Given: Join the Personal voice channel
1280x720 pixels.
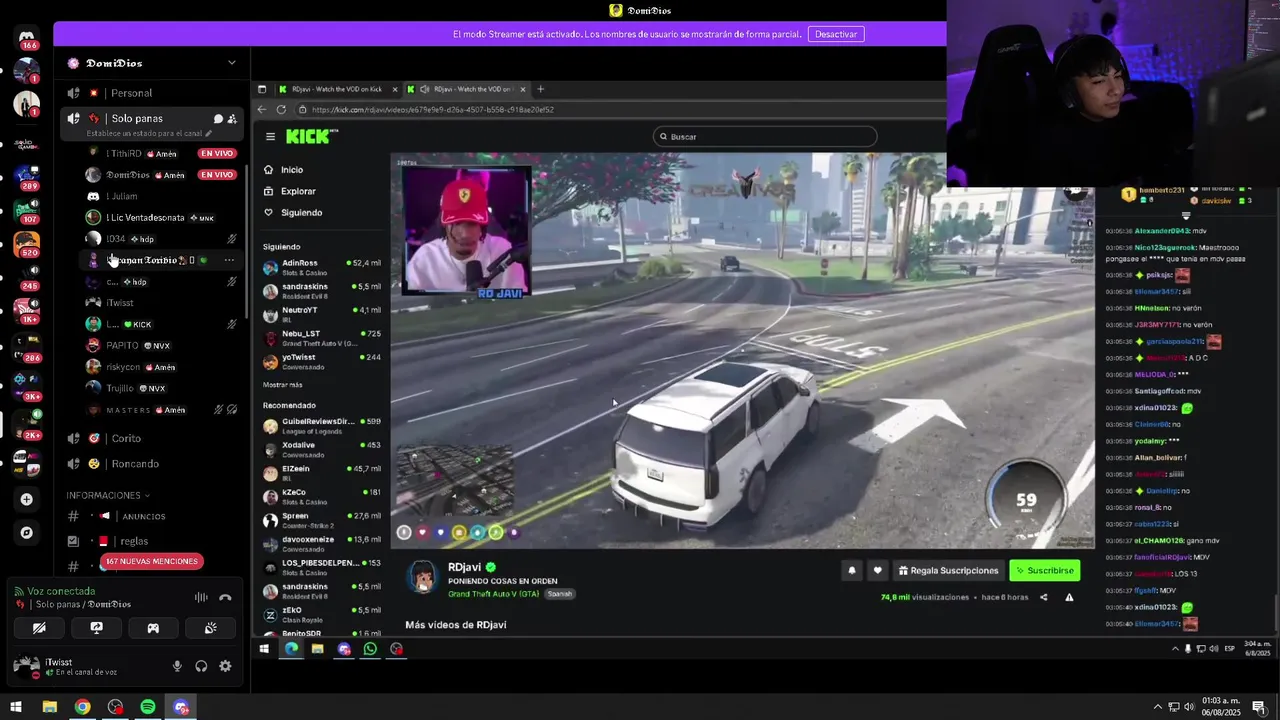Looking at the screenshot, I should click(x=132, y=93).
